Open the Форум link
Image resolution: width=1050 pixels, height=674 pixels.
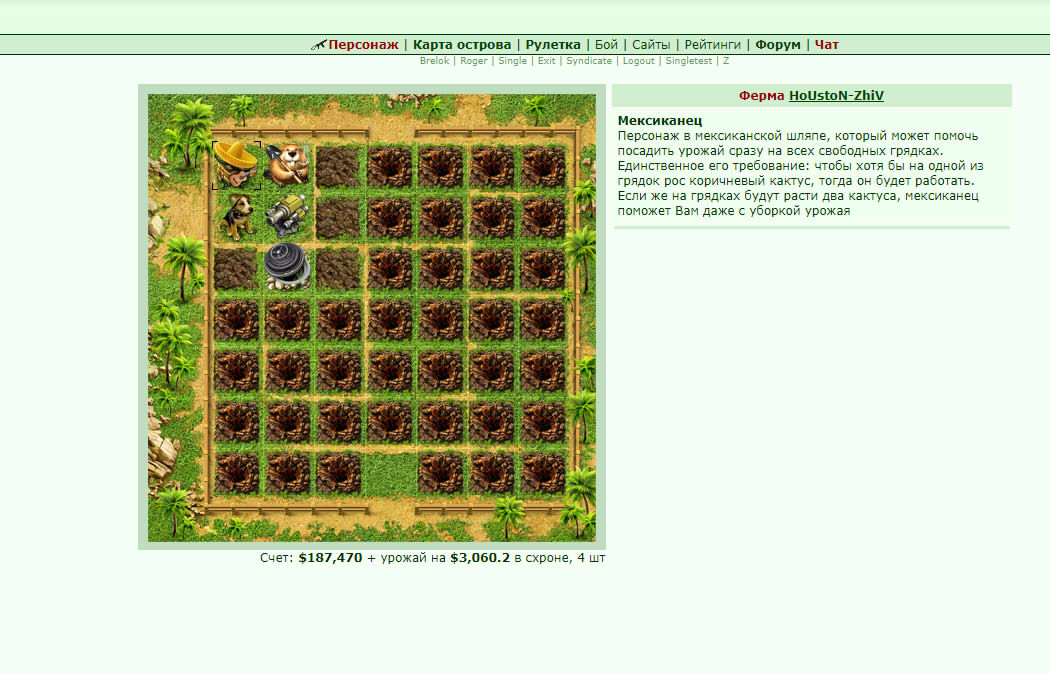tap(778, 45)
